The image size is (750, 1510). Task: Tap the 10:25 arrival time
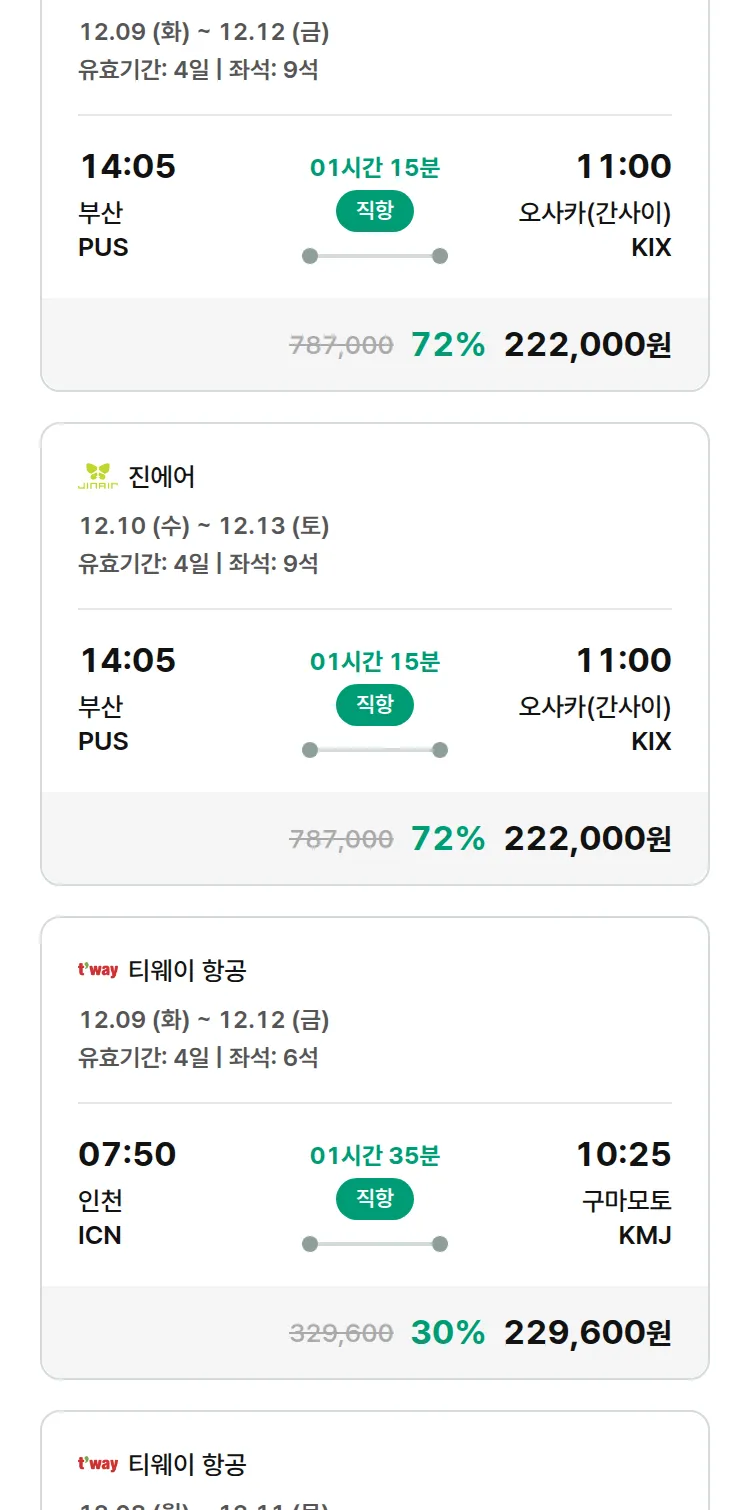click(623, 1155)
